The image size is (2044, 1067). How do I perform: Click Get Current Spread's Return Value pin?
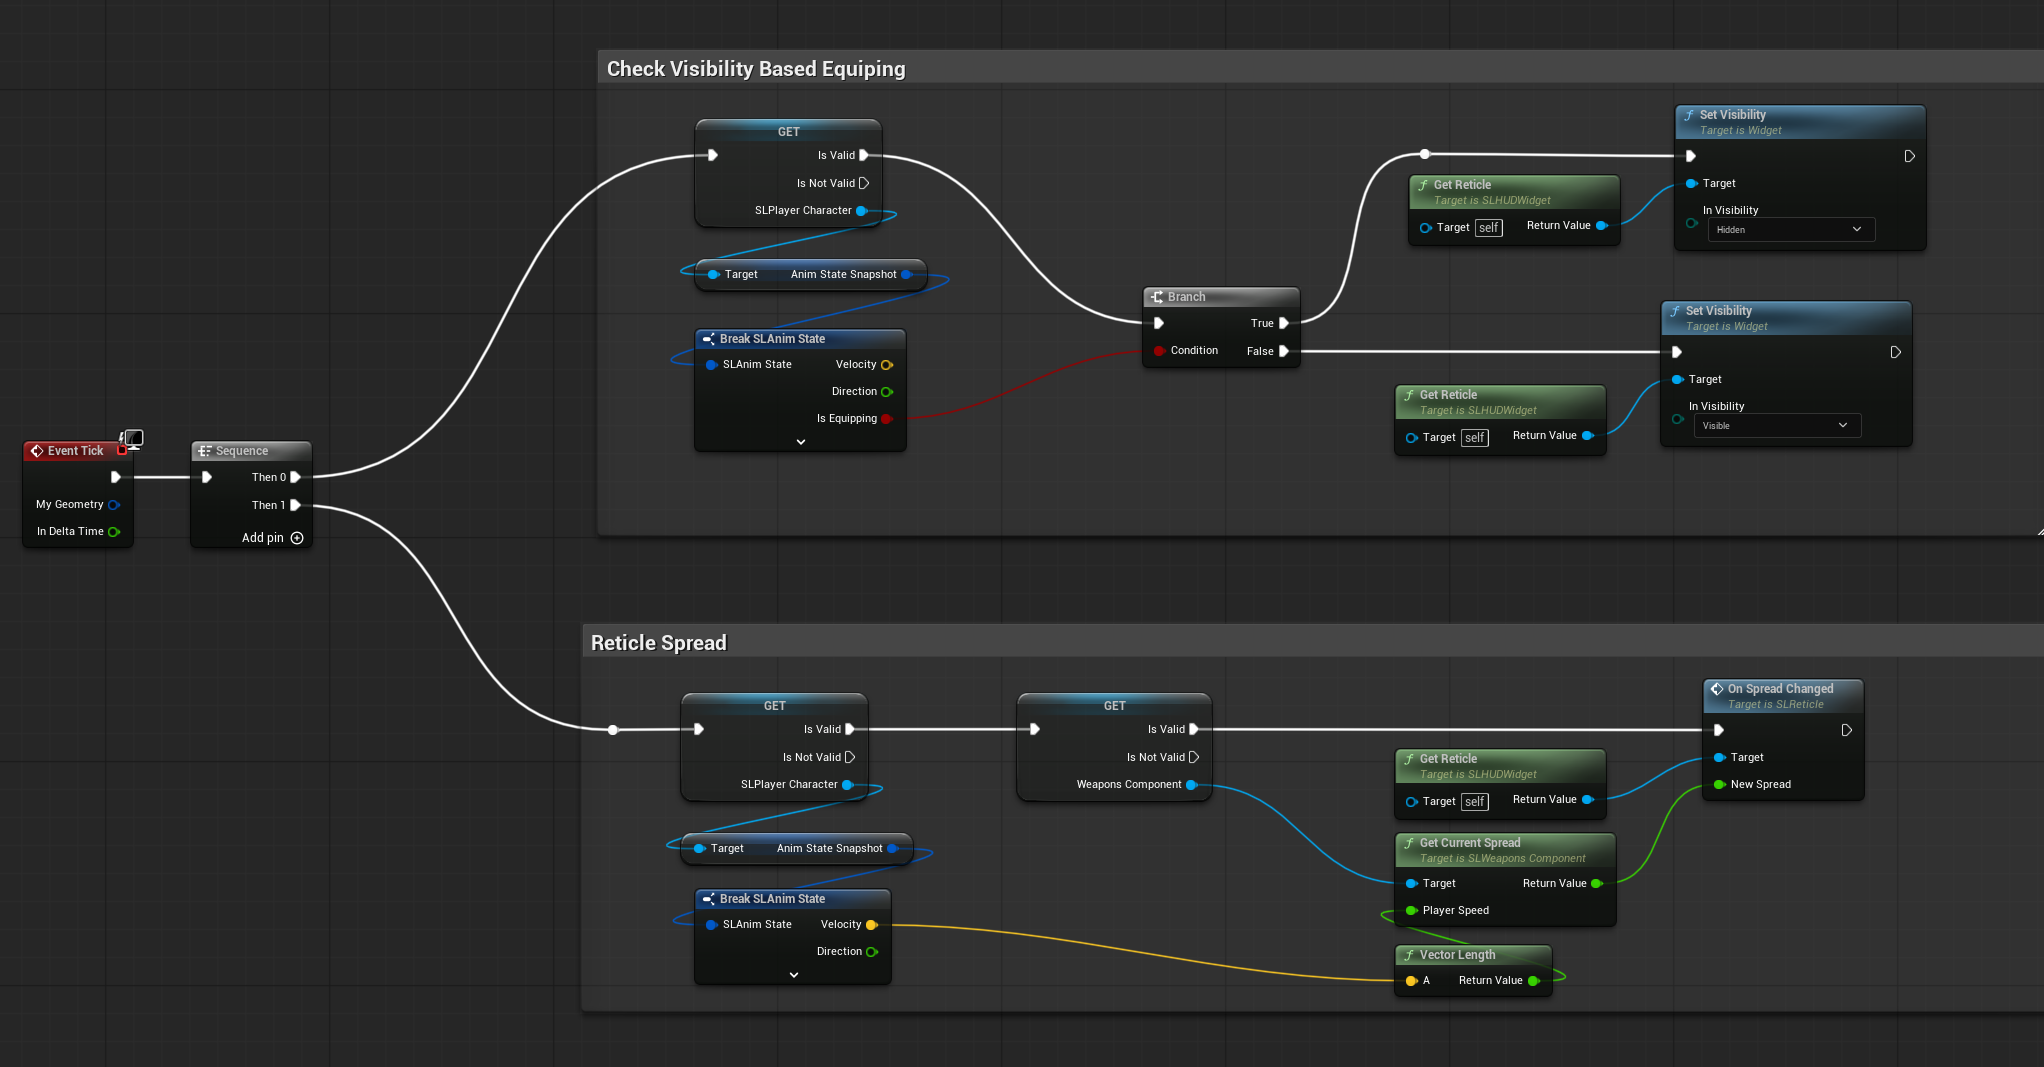click(x=1597, y=884)
